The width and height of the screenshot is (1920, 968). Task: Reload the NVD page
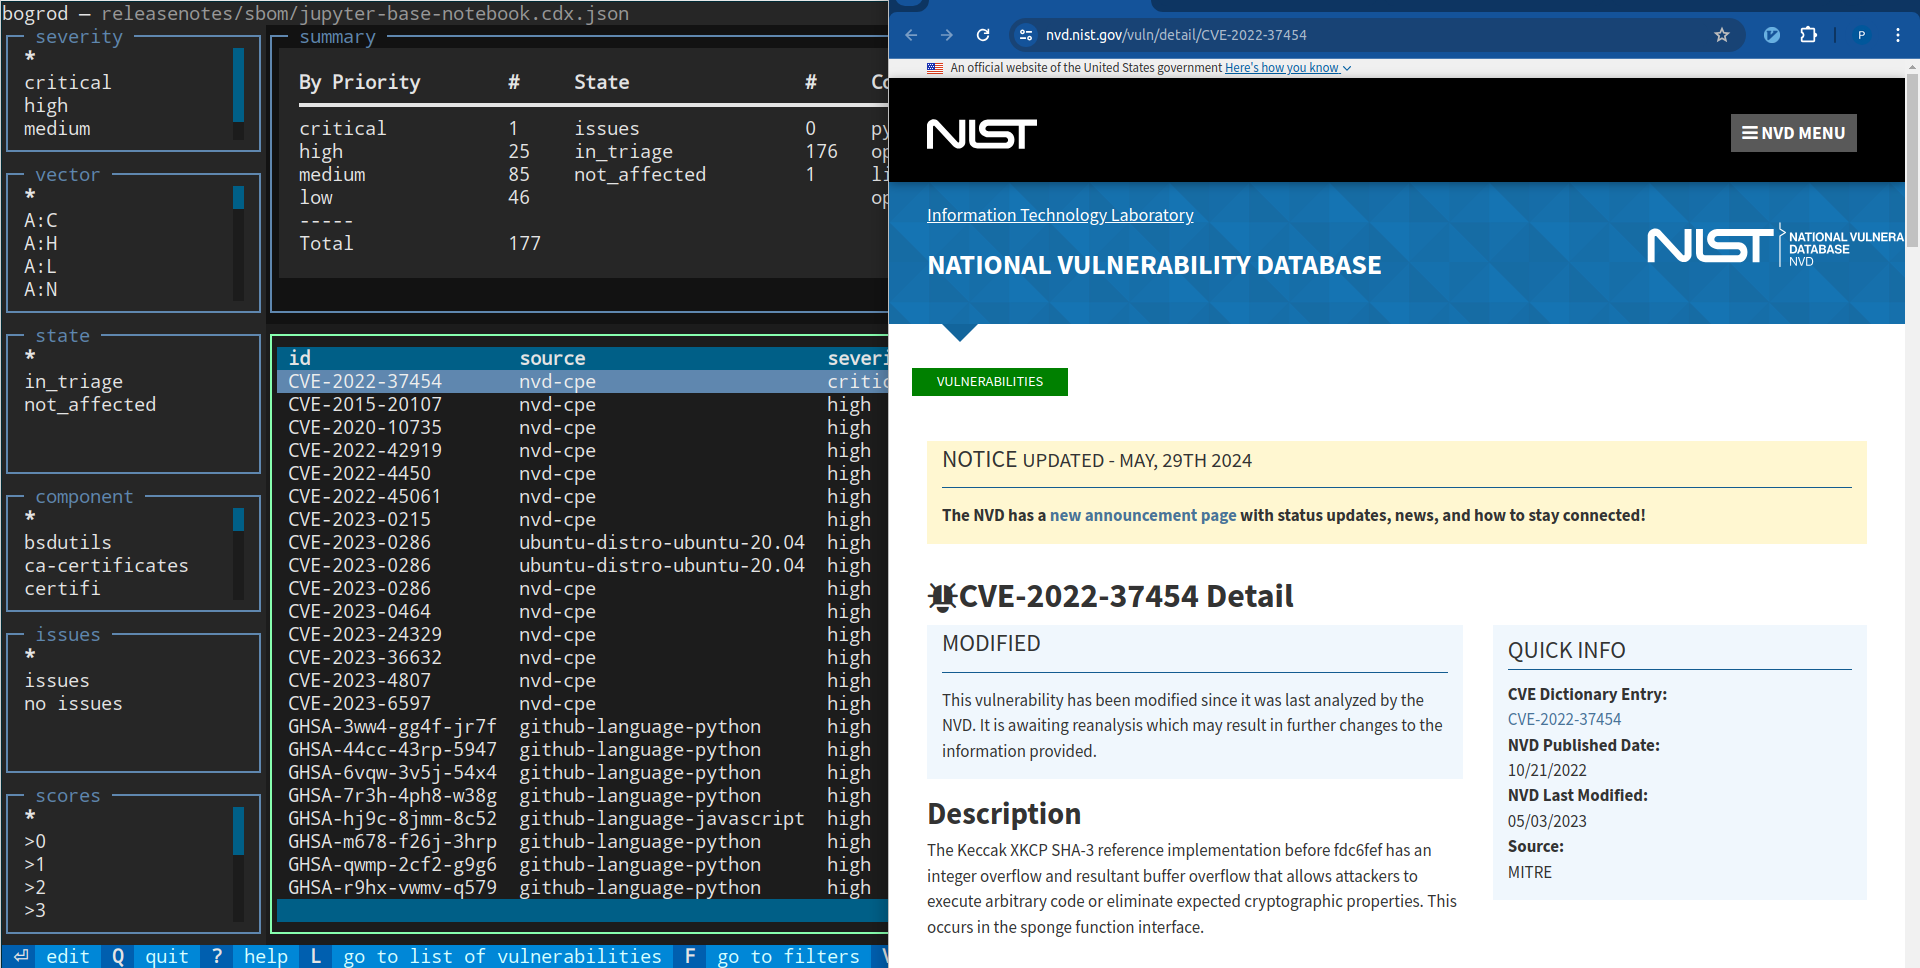click(983, 35)
